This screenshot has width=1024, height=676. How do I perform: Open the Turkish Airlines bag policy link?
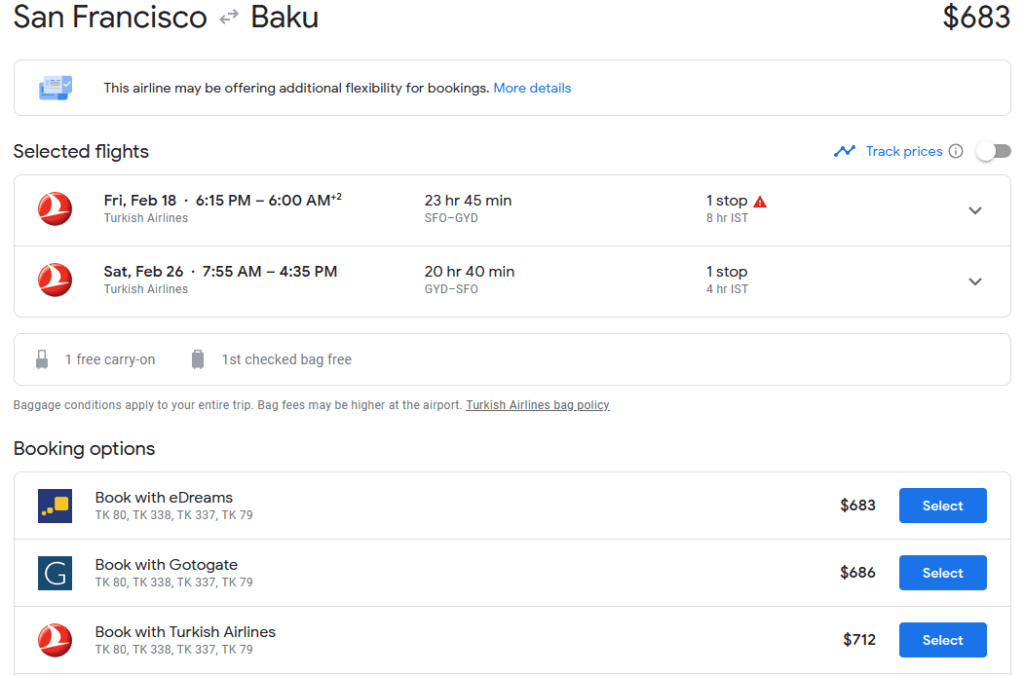pyautogui.click(x=538, y=405)
